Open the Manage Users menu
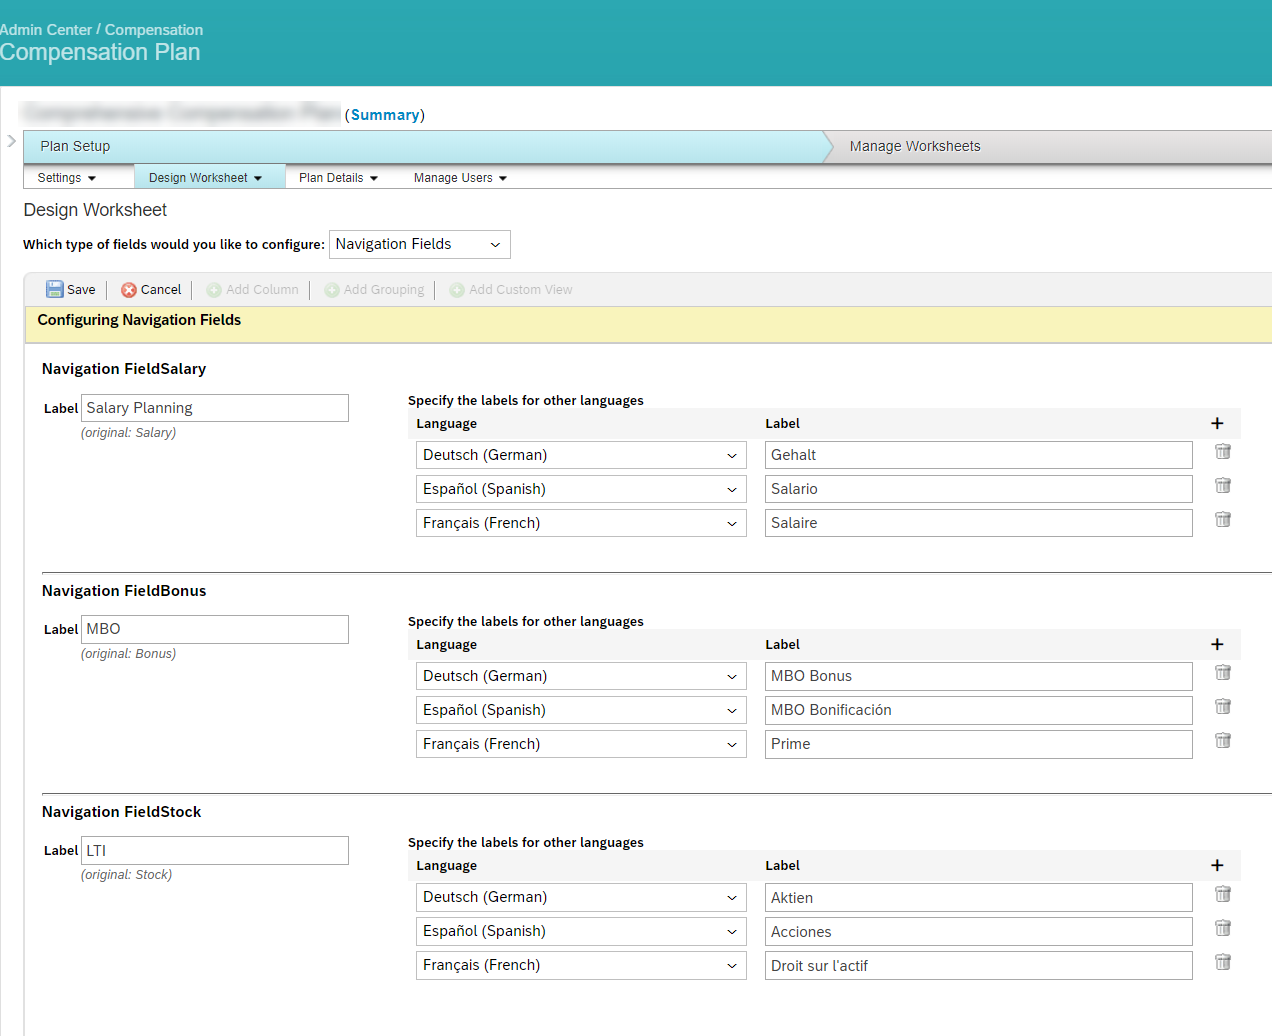This screenshot has height=1036, width=1272. [x=461, y=178]
